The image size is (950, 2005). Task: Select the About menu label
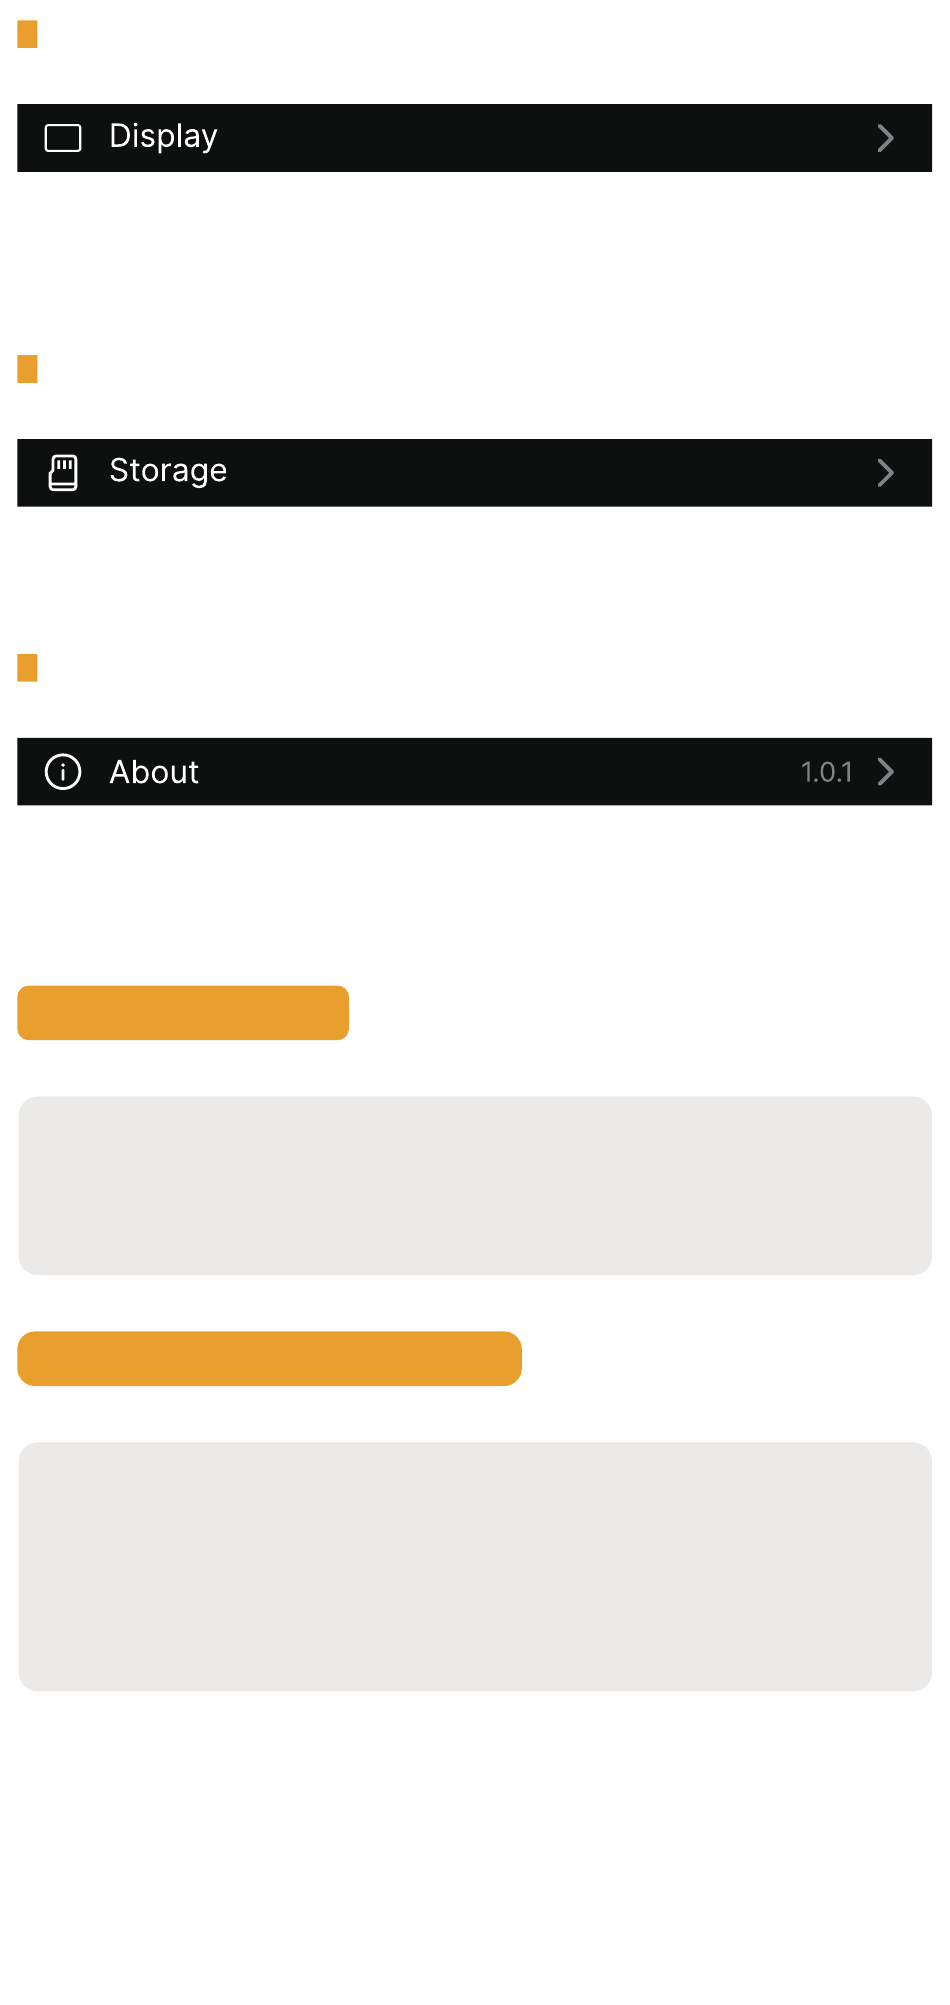[154, 772]
